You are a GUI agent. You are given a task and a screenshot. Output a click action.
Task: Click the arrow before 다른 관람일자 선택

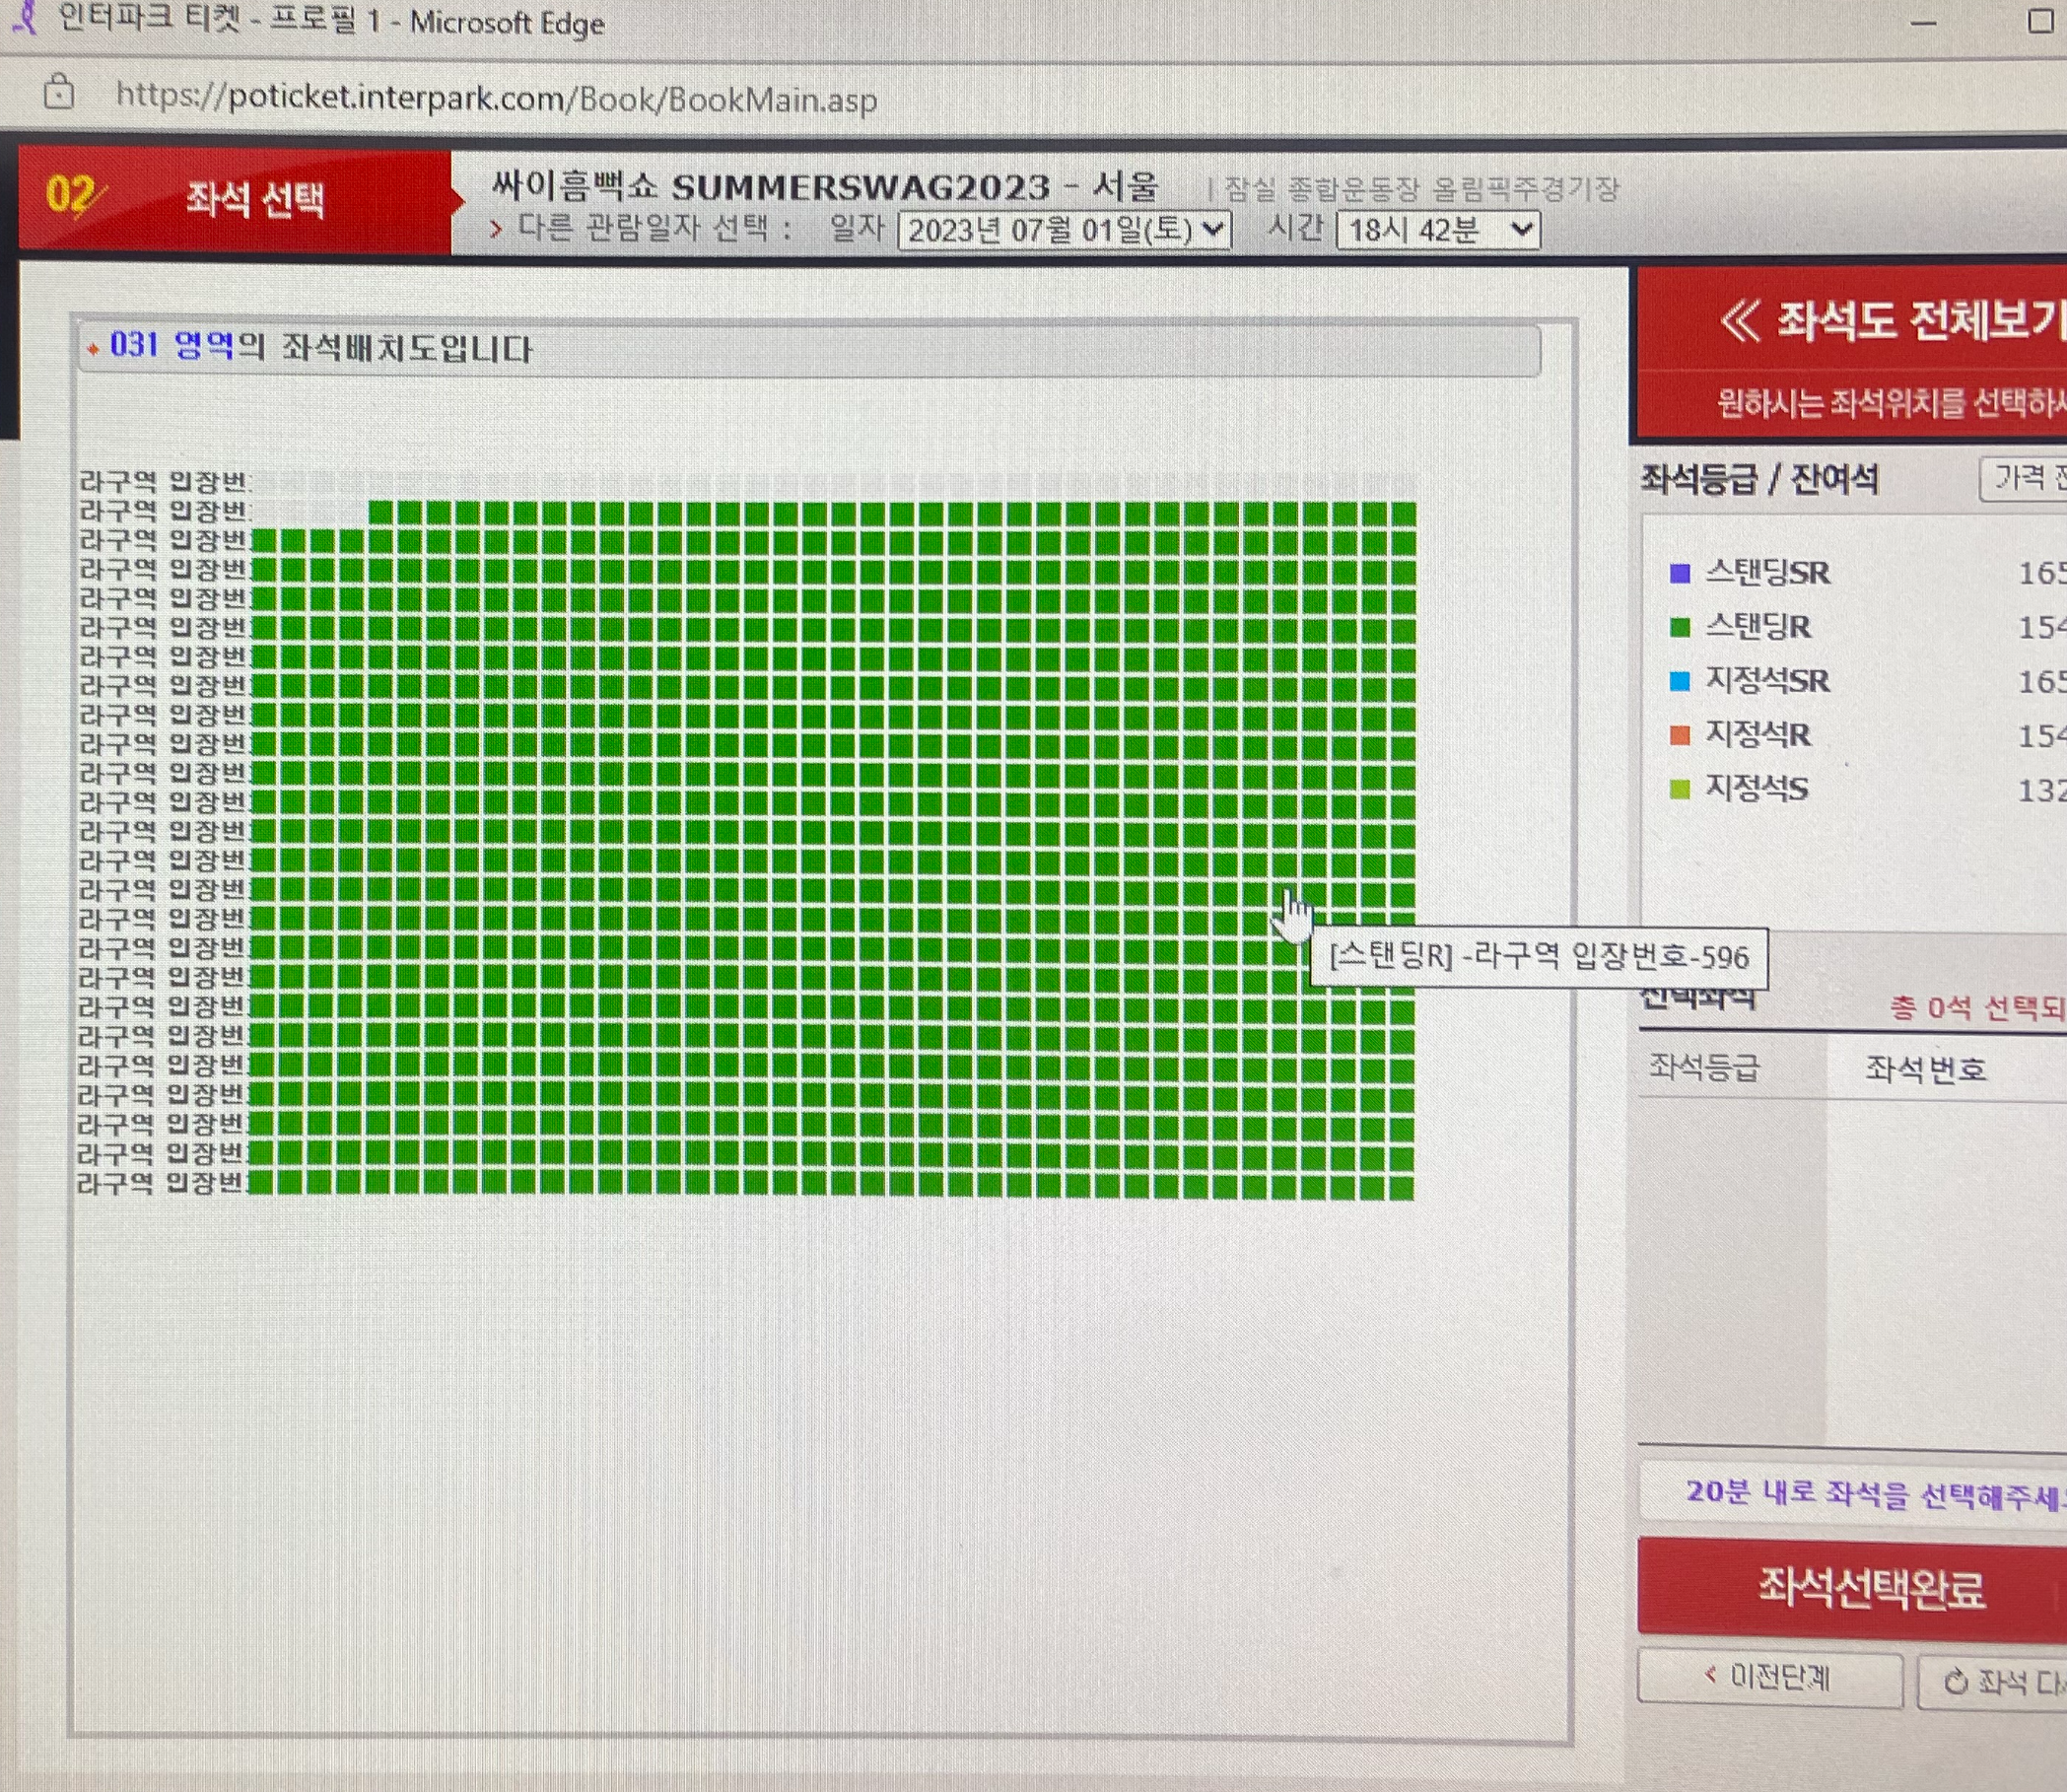[x=496, y=229]
